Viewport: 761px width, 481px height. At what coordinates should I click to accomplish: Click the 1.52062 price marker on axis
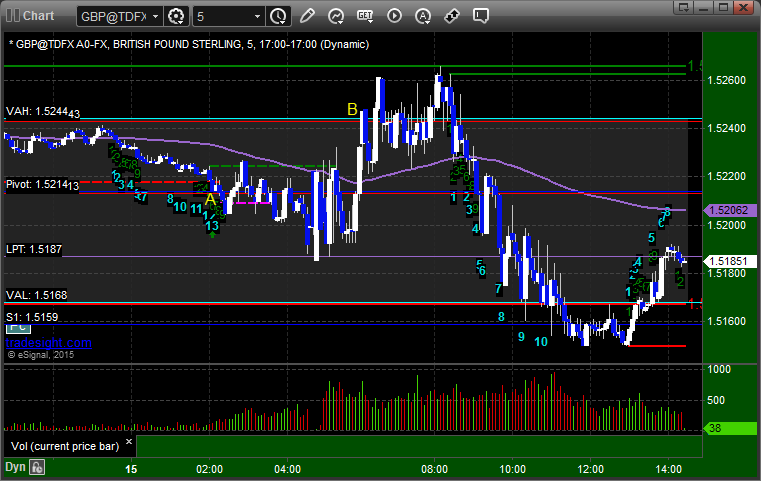click(x=726, y=211)
